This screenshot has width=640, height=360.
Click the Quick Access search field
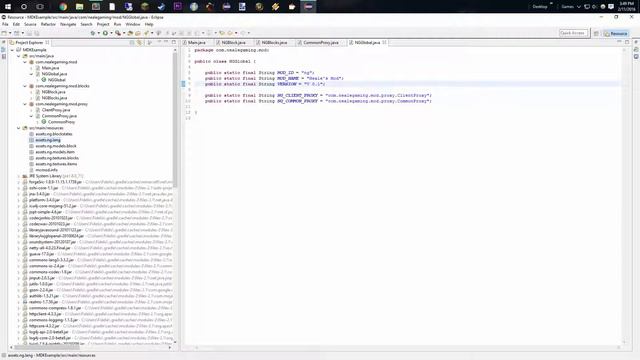(573, 33)
